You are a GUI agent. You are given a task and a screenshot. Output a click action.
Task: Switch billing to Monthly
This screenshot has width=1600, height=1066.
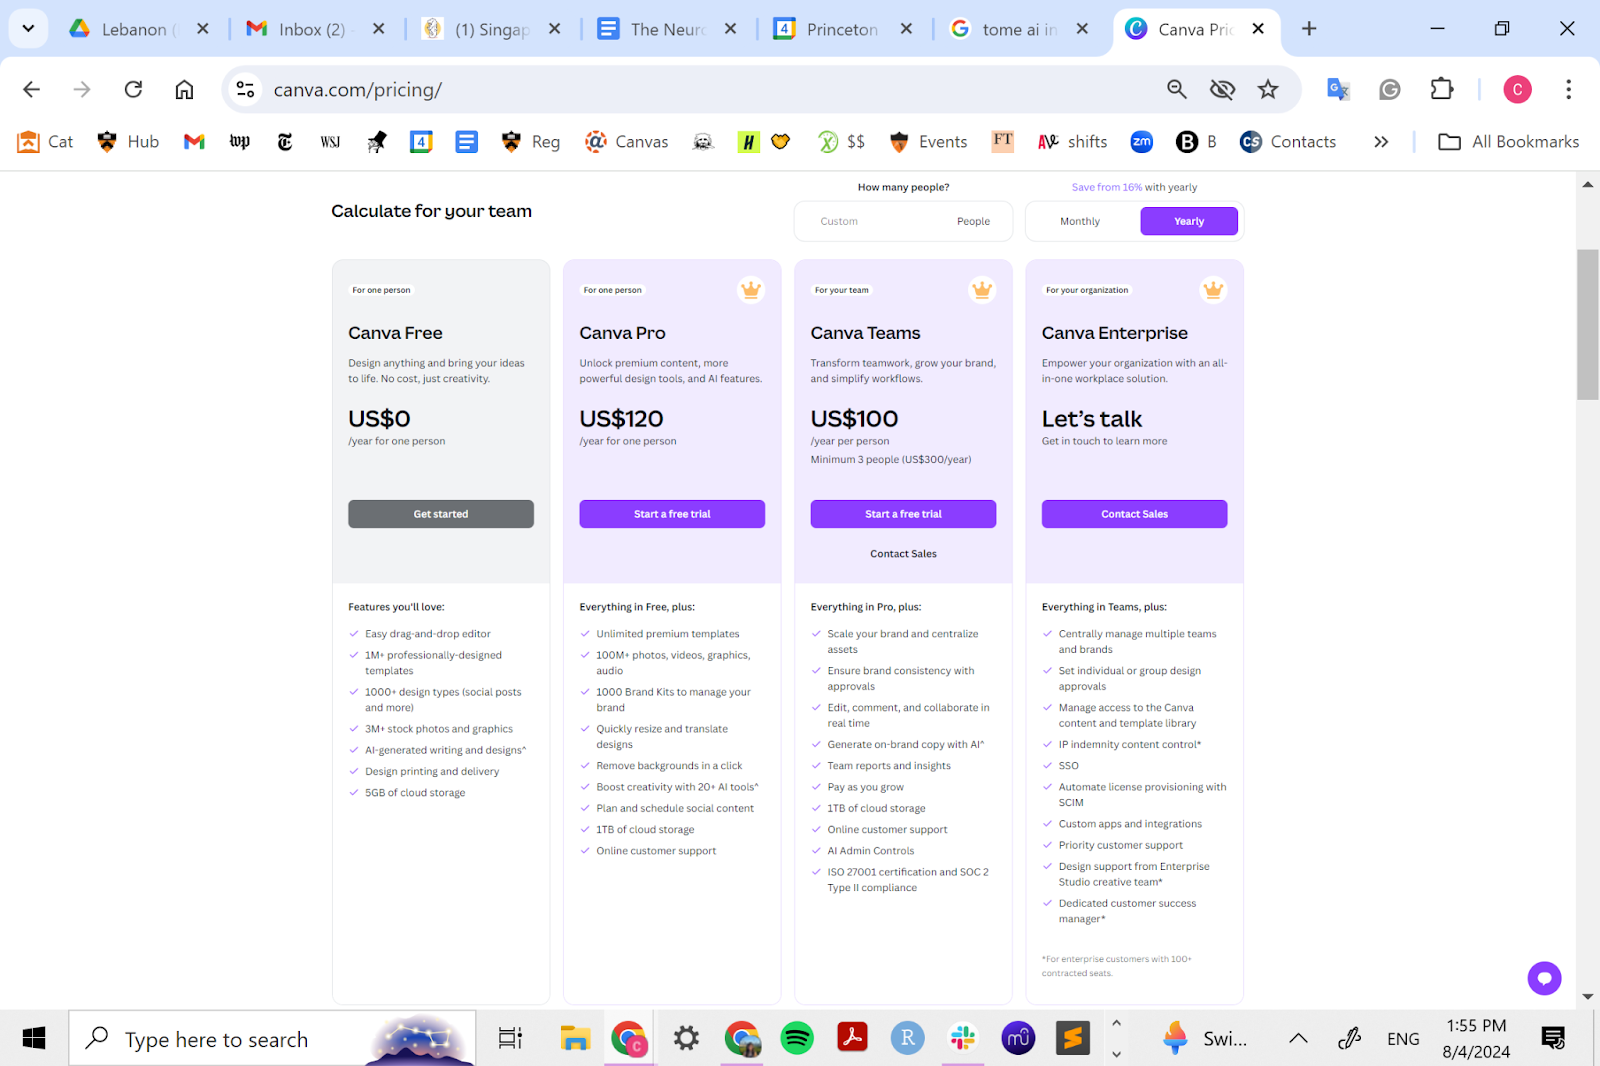[x=1080, y=221]
